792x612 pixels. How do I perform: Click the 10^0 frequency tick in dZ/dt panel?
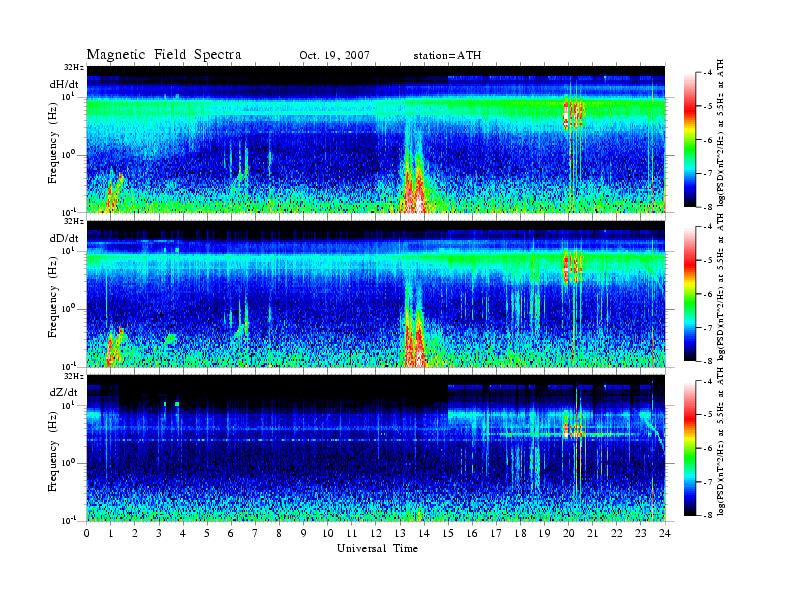pyautogui.click(x=69, y=462)
